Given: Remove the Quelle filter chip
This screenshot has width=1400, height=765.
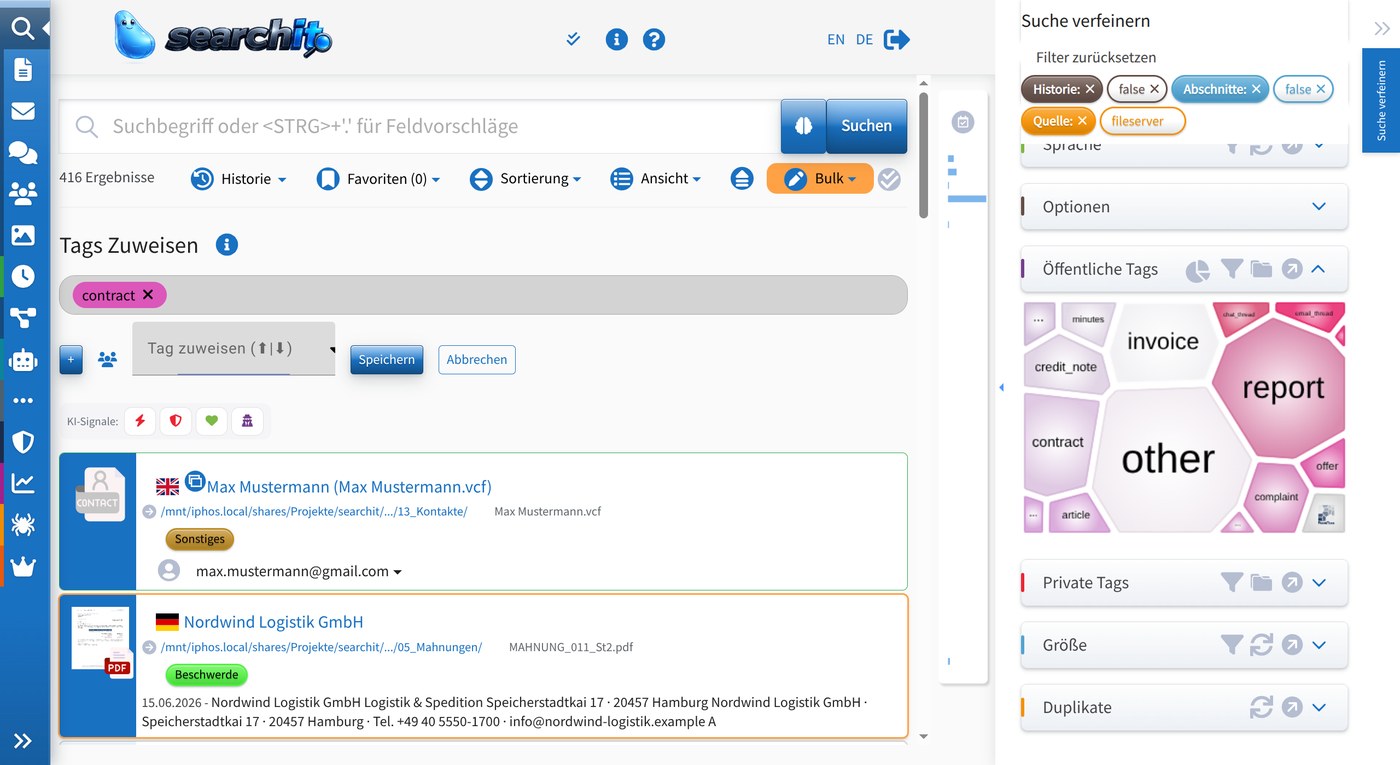Looking at the screenshot, I should click(x=1082, y=121).
